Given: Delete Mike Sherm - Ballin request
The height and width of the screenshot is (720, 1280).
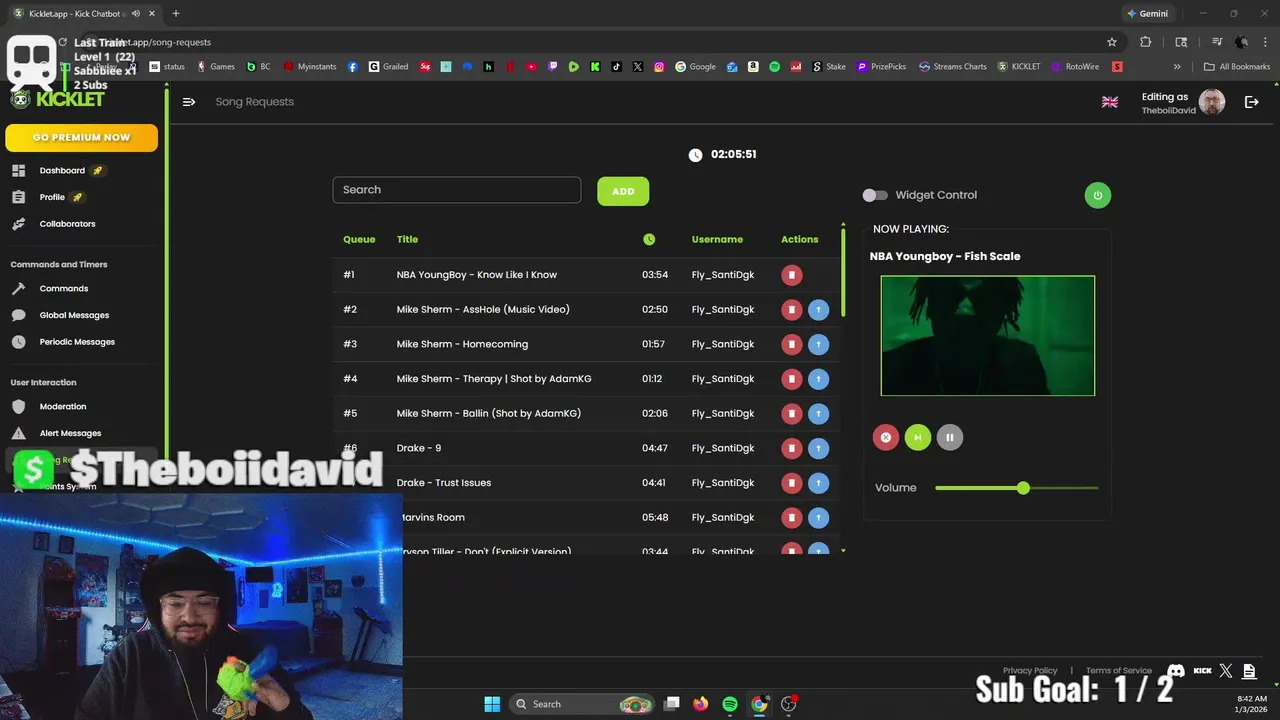Looking at the screenshot, I should coord(791,414).
